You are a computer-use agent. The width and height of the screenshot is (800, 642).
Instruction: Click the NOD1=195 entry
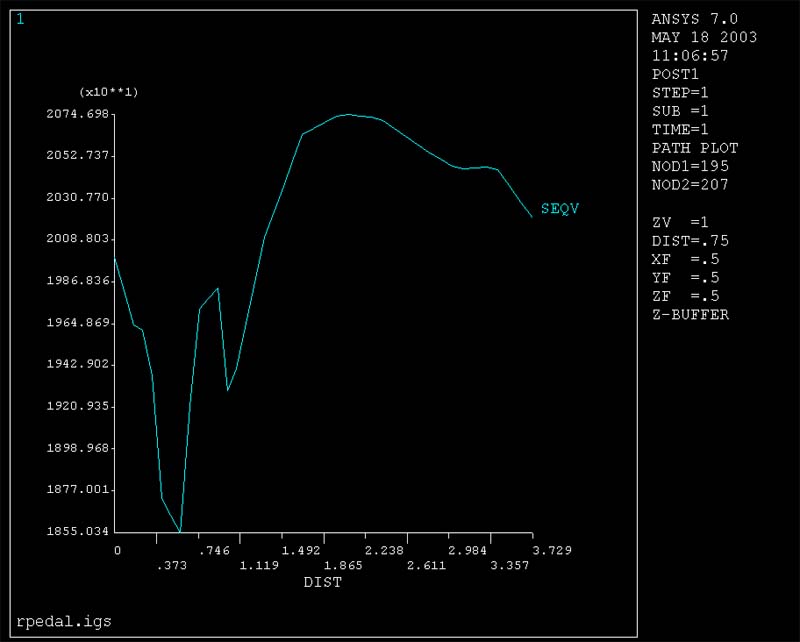pos(690,166)
